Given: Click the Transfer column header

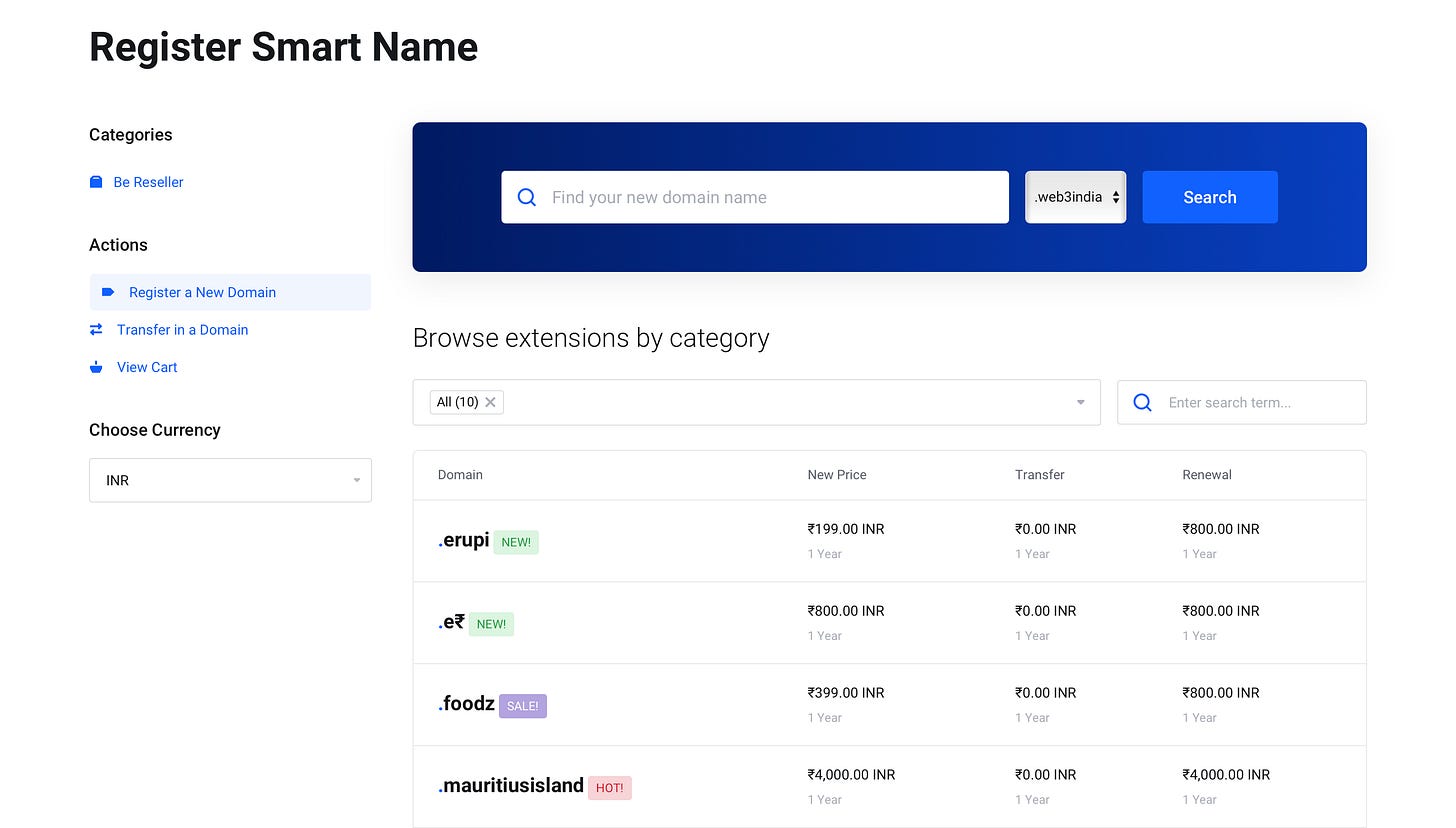Looking at the screenshot, I should coord(1040,475).
